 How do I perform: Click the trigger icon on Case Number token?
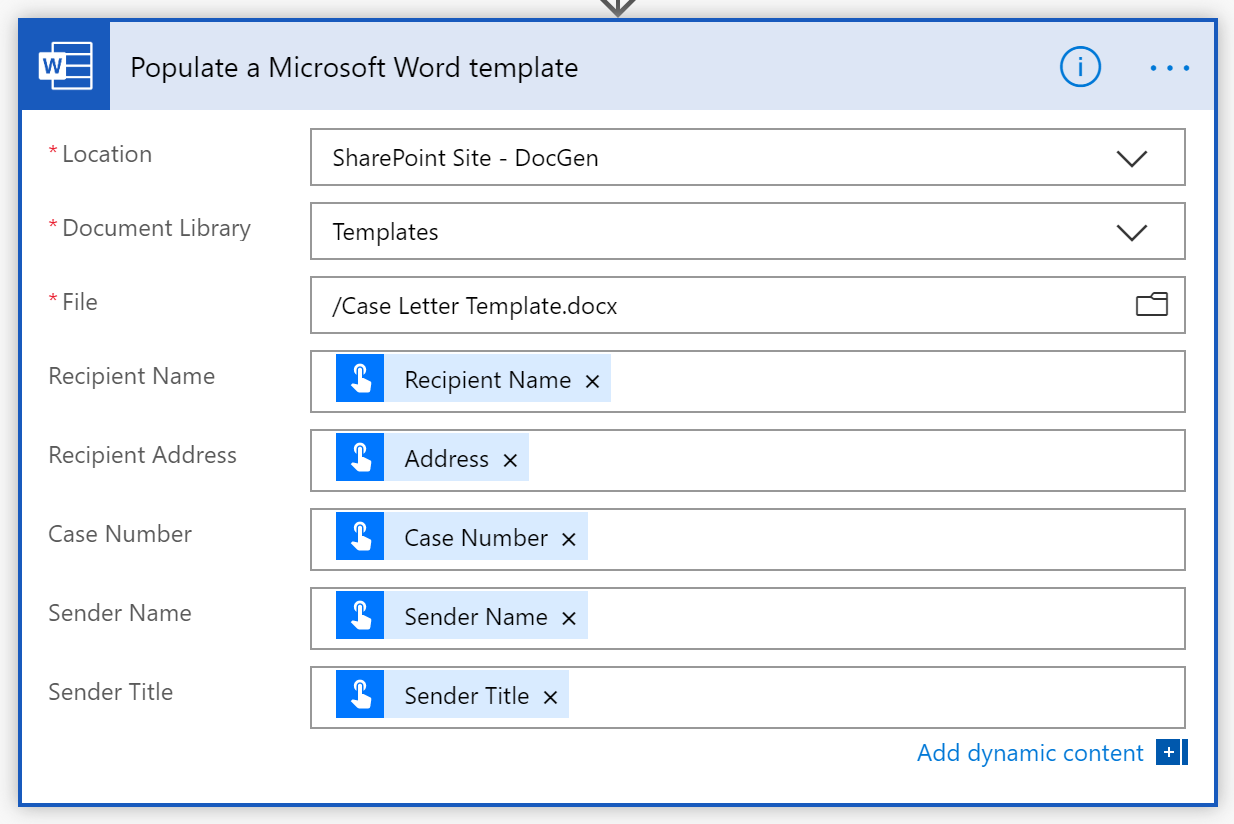point(360,537)
